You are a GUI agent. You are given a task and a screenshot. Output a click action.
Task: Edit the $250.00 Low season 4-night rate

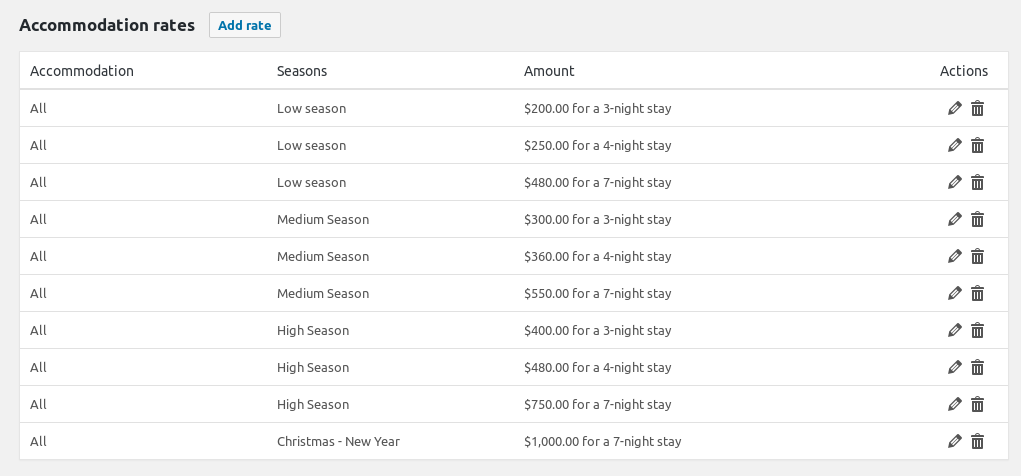pos(954,145)
